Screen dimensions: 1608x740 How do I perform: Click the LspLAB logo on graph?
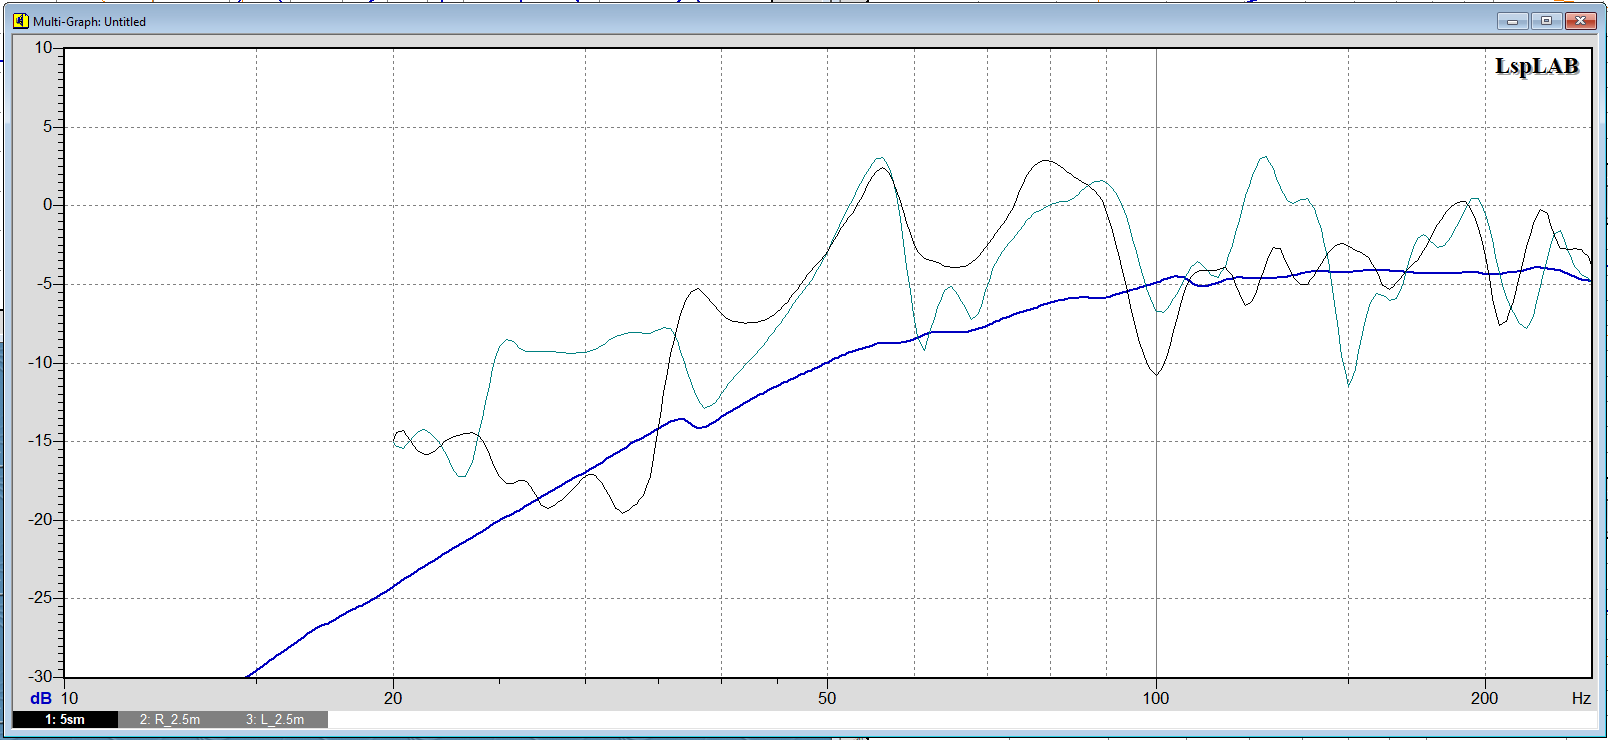click(1536, 67)
